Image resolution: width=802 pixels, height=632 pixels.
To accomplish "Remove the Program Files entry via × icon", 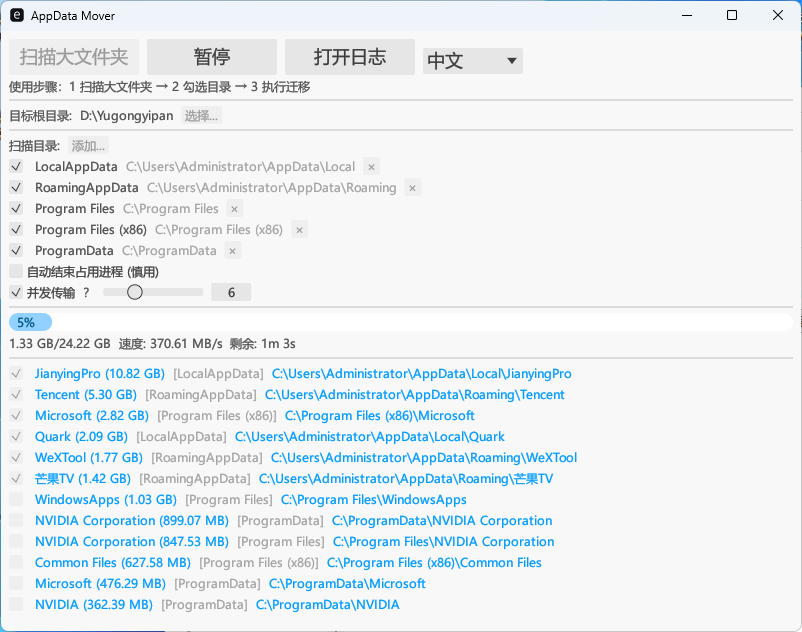I will (233, 208).
